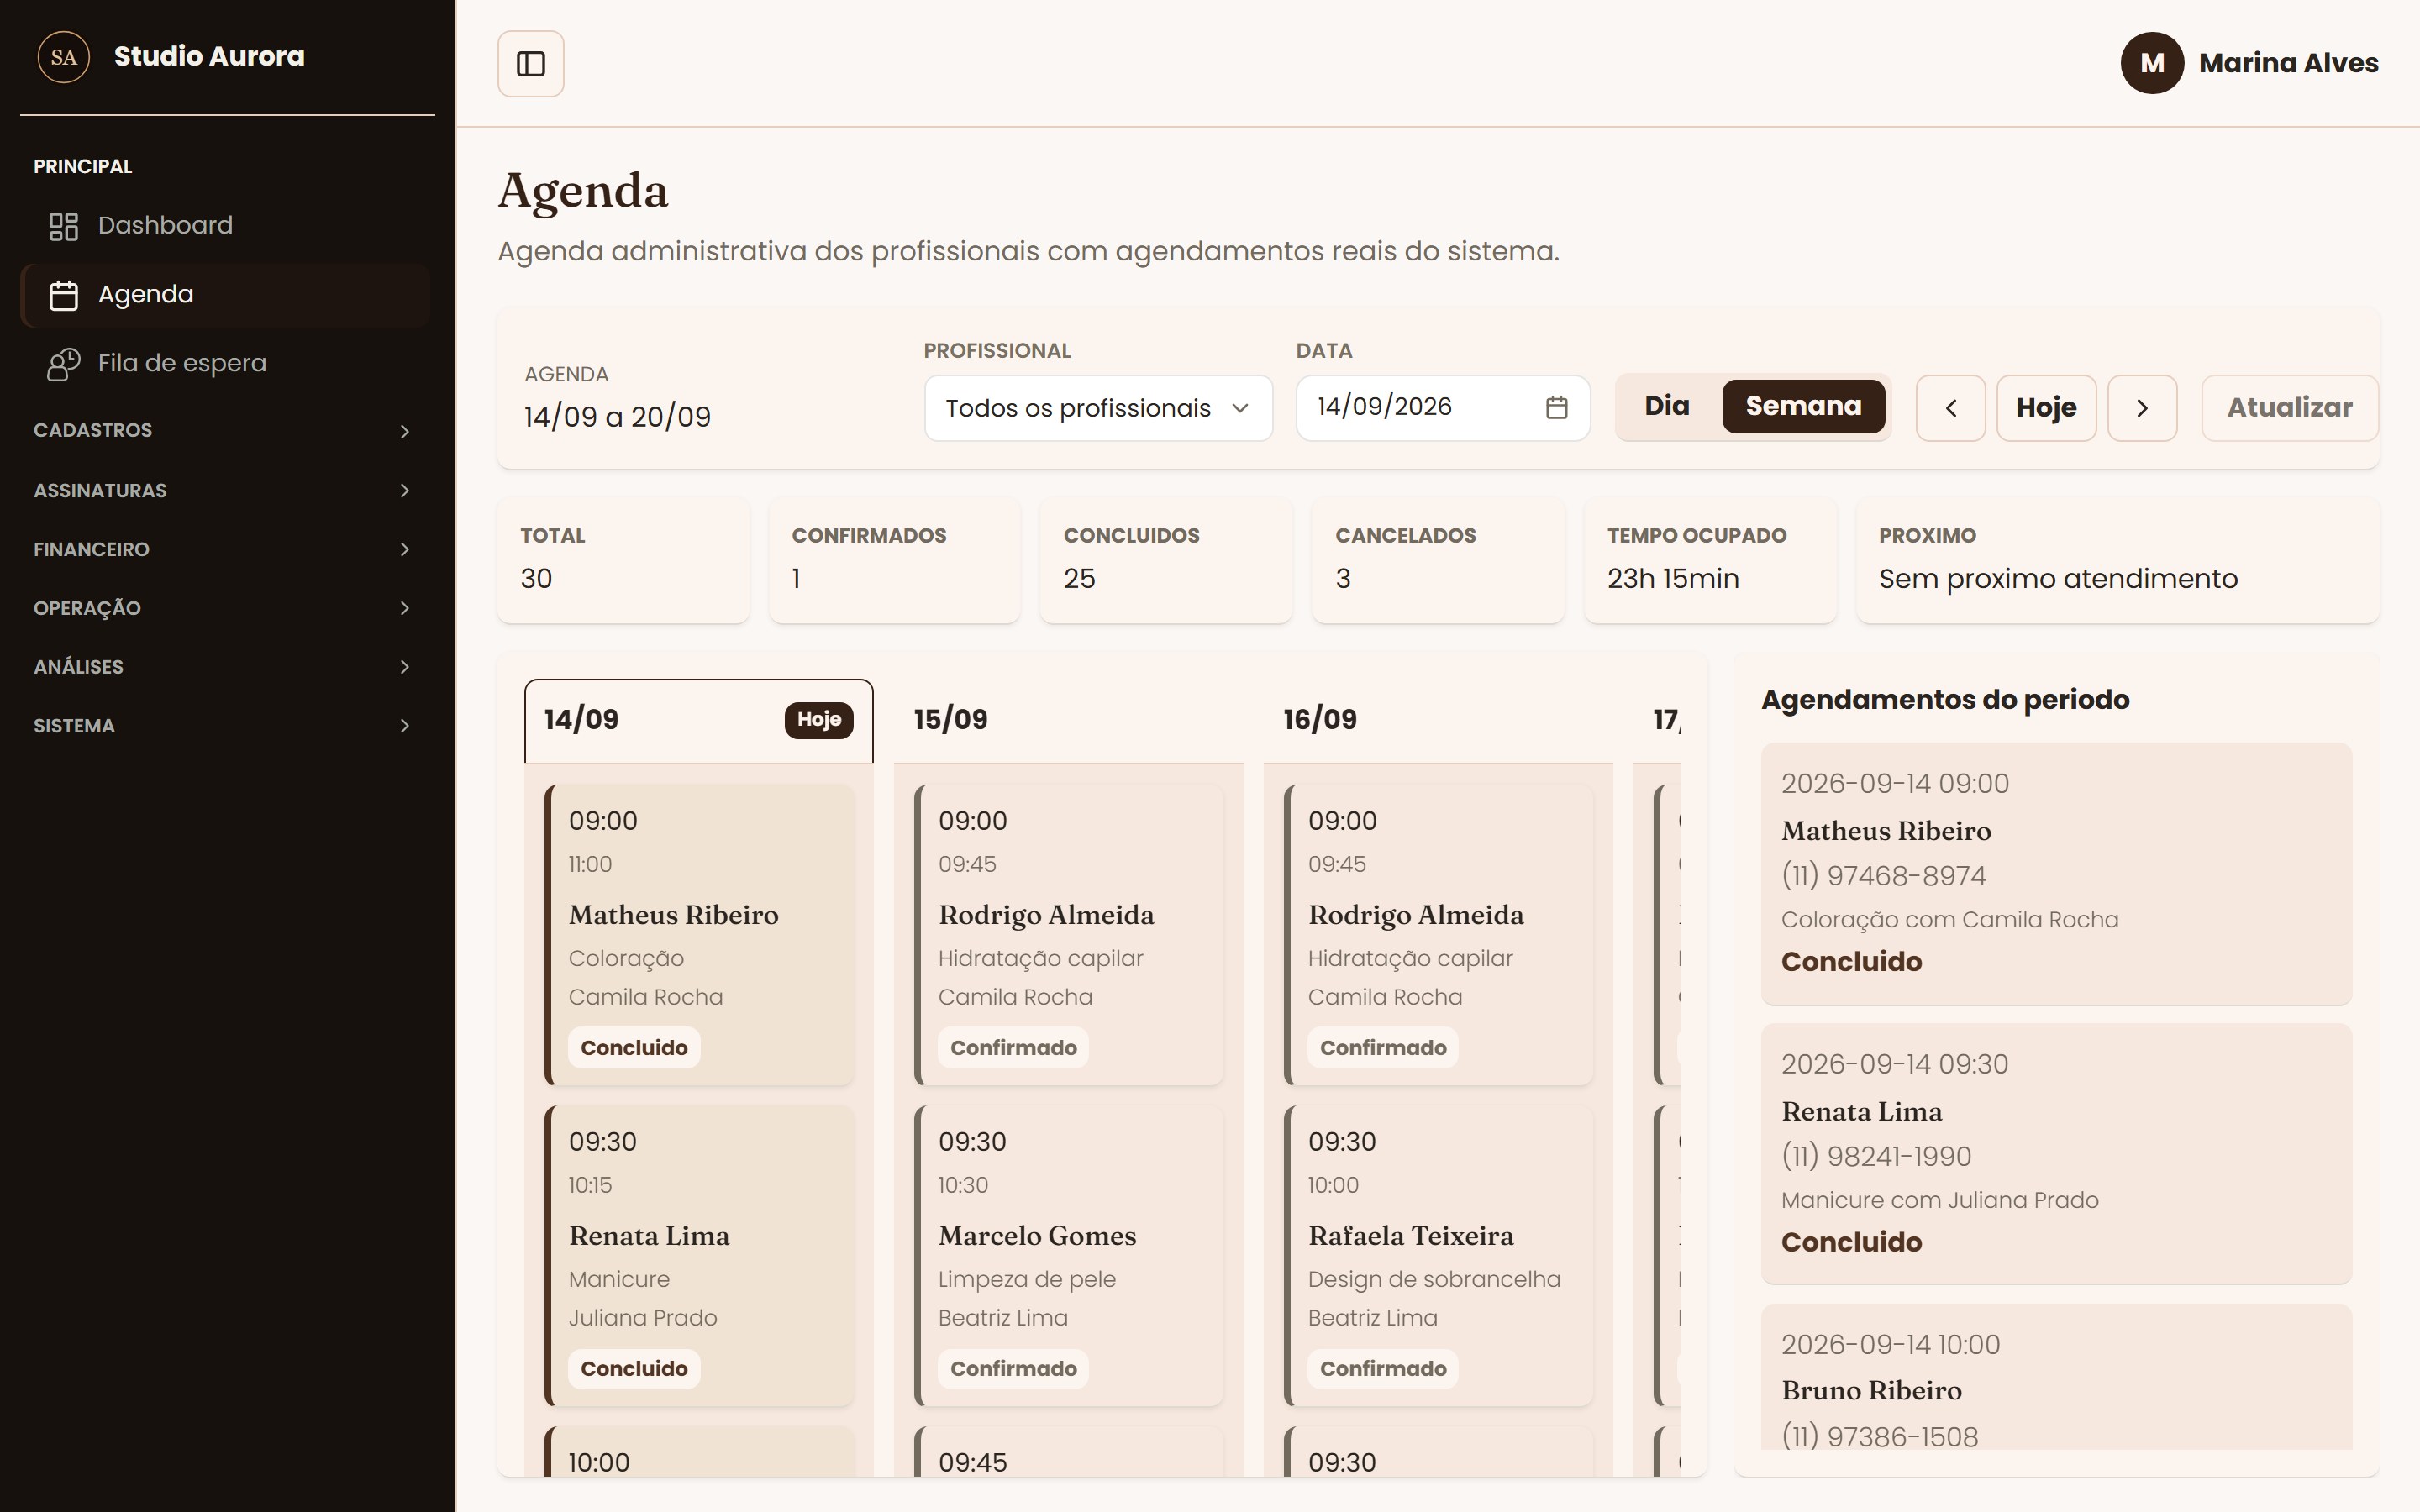Click the Hoje navigation button
The height and width of the screenshot is (1512, 2420).
(2046, 408)
